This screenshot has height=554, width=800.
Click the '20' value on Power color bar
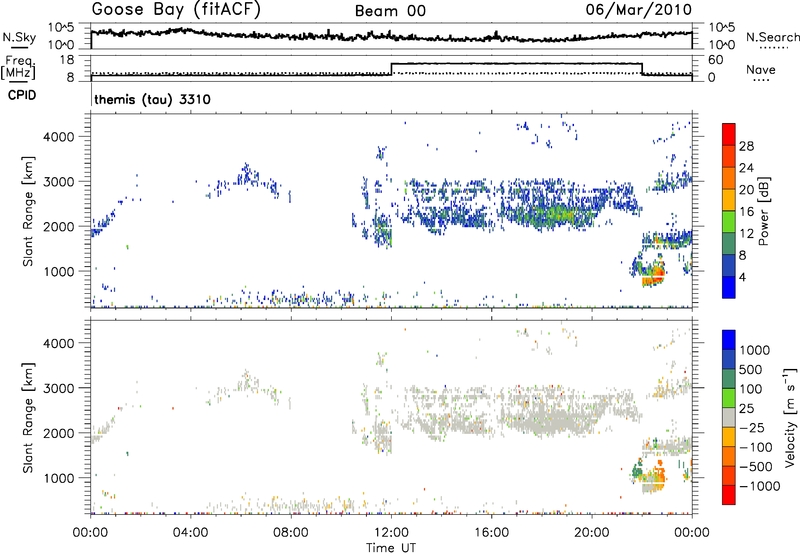pos(746,190)
